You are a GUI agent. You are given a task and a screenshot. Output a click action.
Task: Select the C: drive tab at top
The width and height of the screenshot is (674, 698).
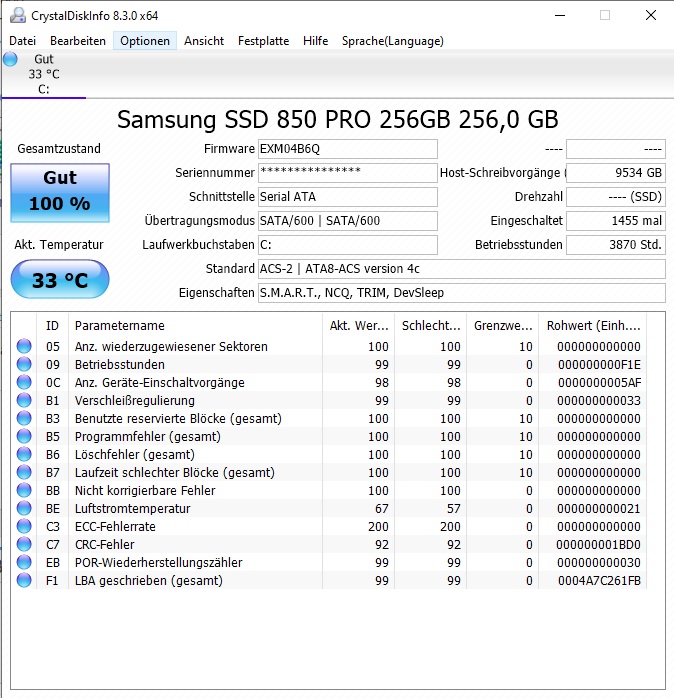44,74
